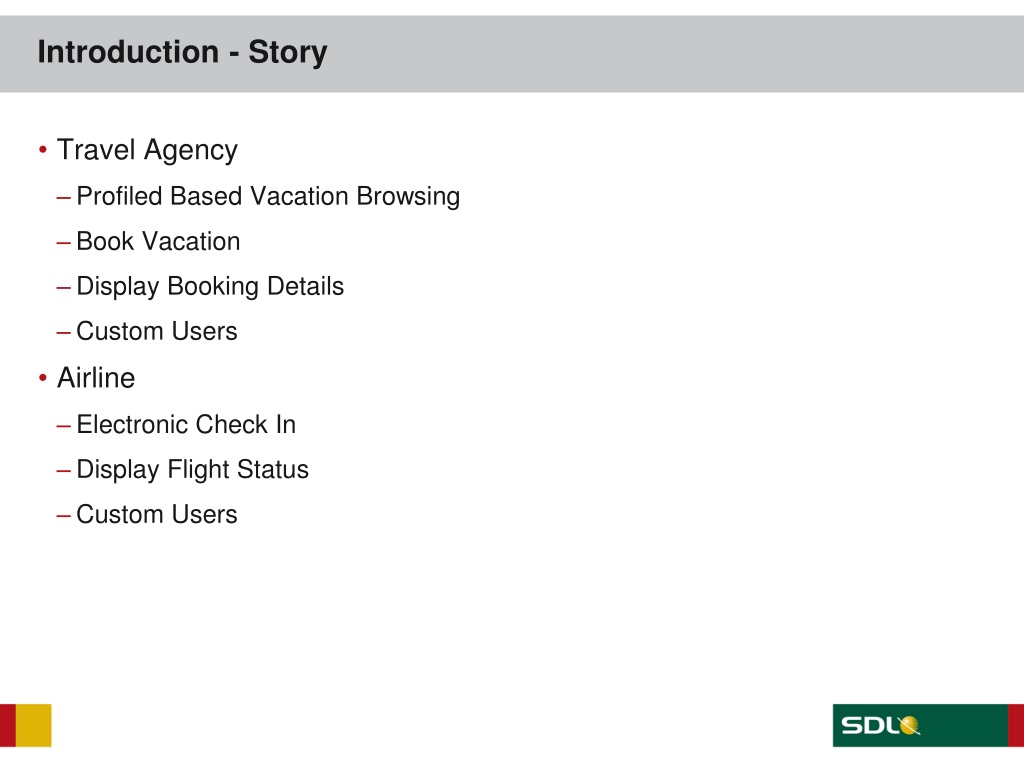Select Display Booking Details item
This screenshot has width=1024, height=768.
coord(210,286)
